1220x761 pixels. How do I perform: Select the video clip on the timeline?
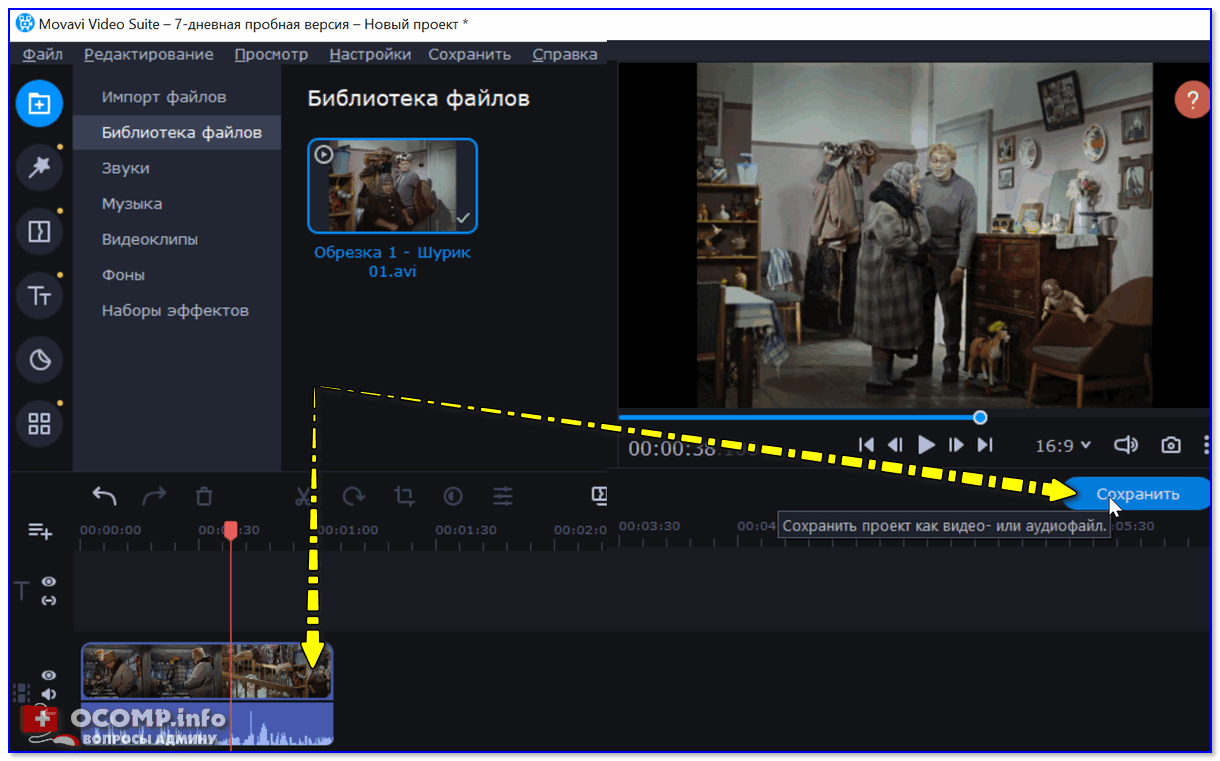[x=207, y=671]
